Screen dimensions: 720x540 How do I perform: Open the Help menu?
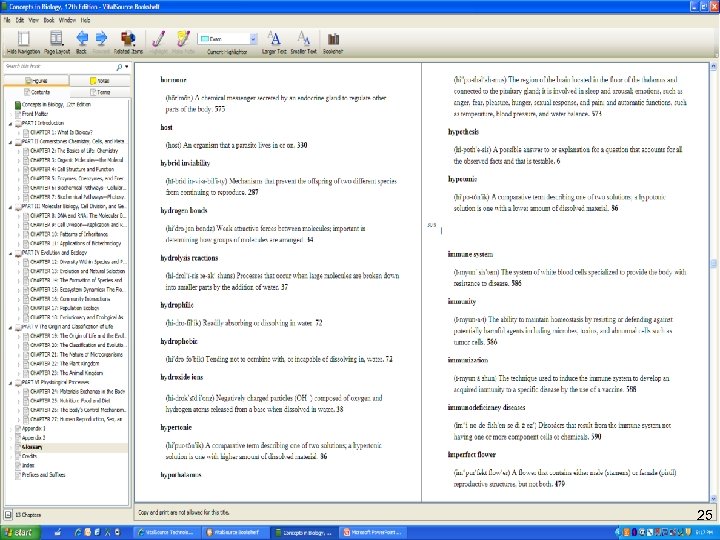click(85, 20)
